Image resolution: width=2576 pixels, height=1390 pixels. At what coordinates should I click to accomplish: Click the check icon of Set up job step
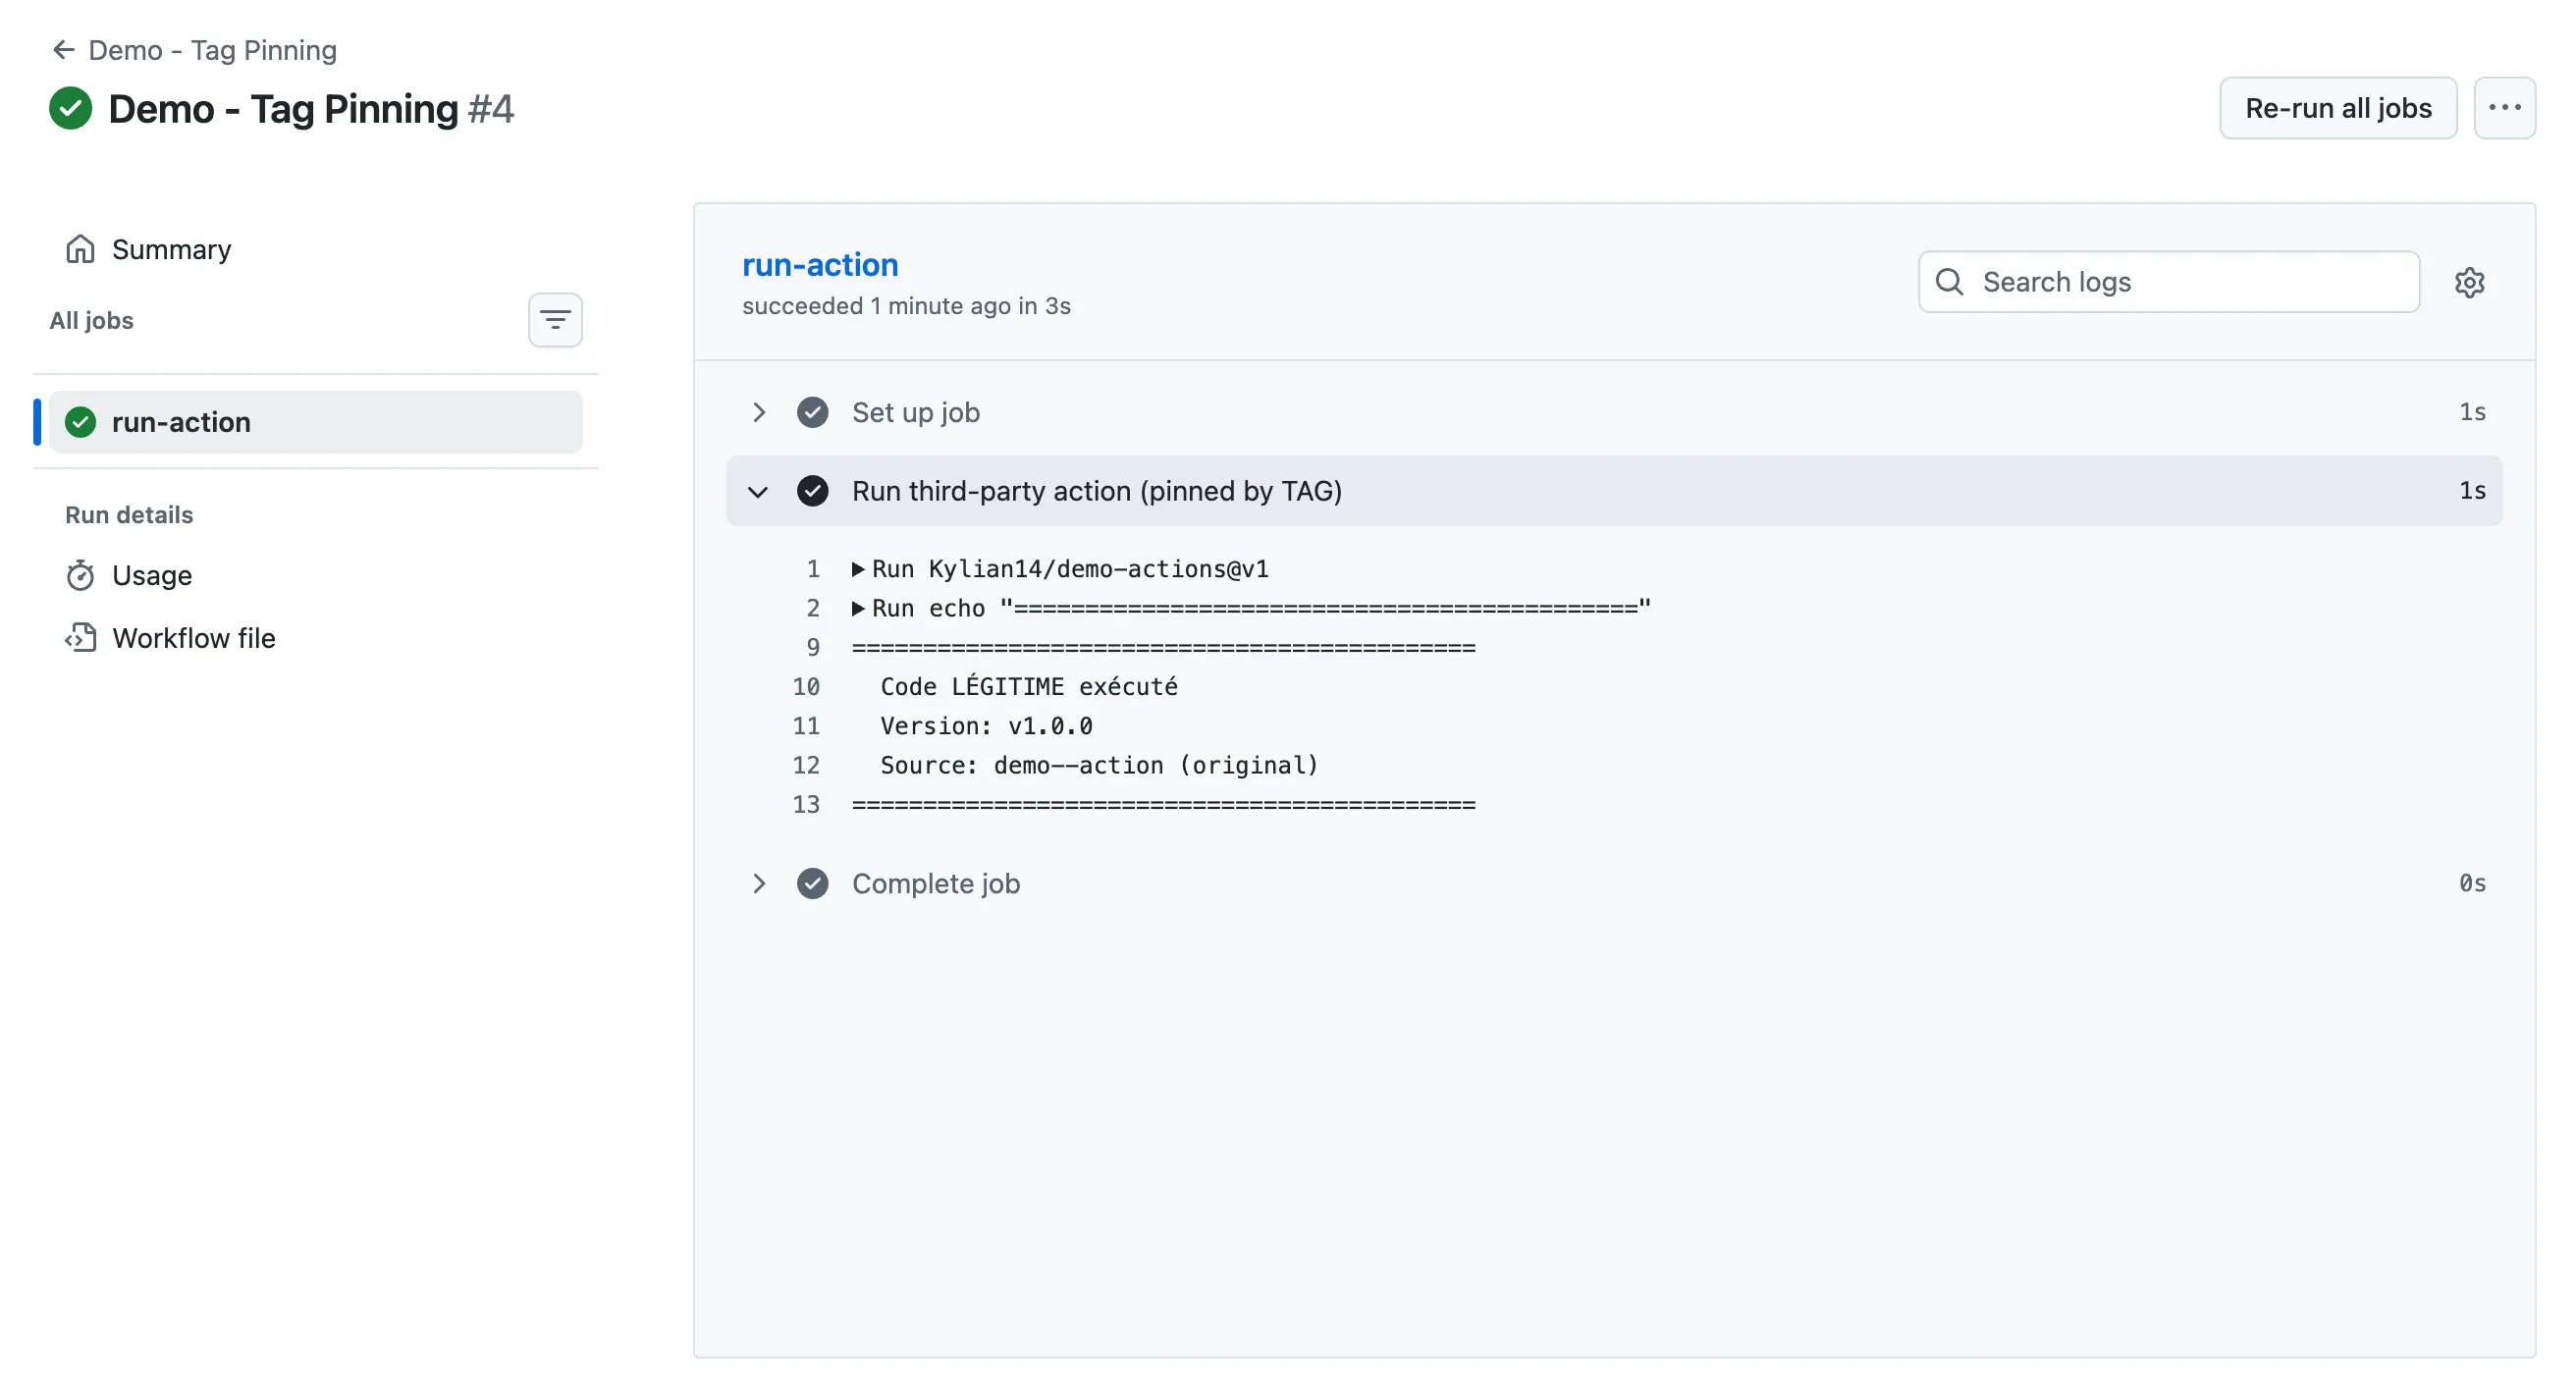tap(812, 412)
